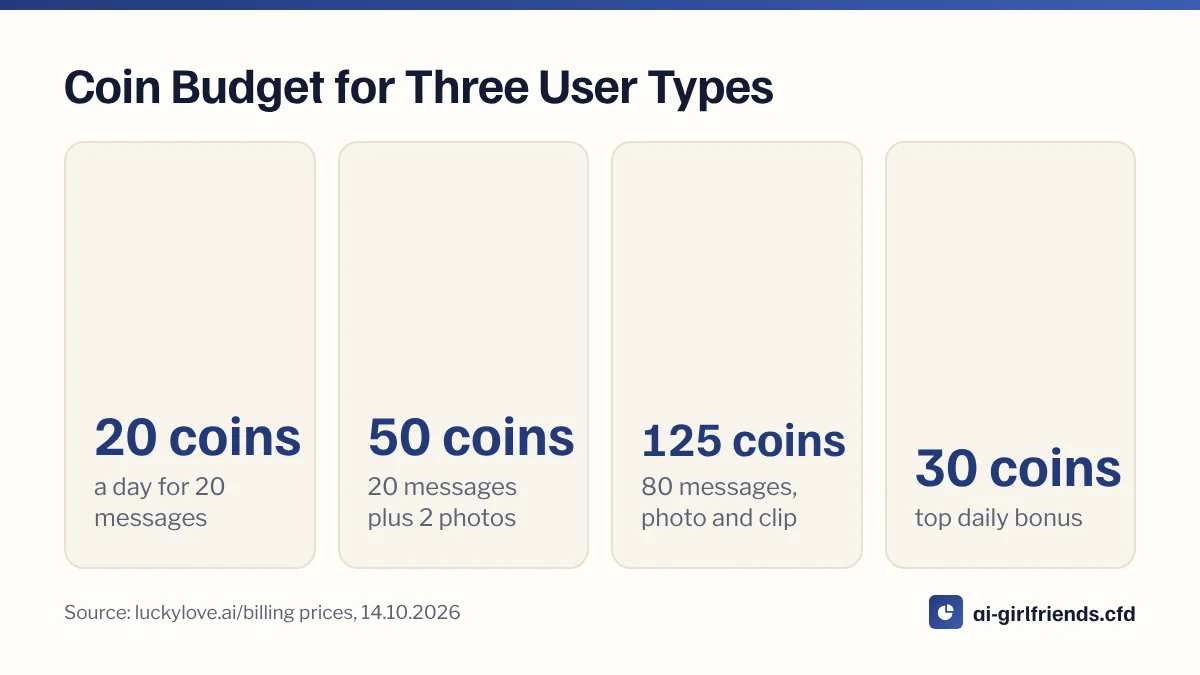1200x675 pixels.
Task: Click the Coin Budget for Three User Types title
Action: 419,88
